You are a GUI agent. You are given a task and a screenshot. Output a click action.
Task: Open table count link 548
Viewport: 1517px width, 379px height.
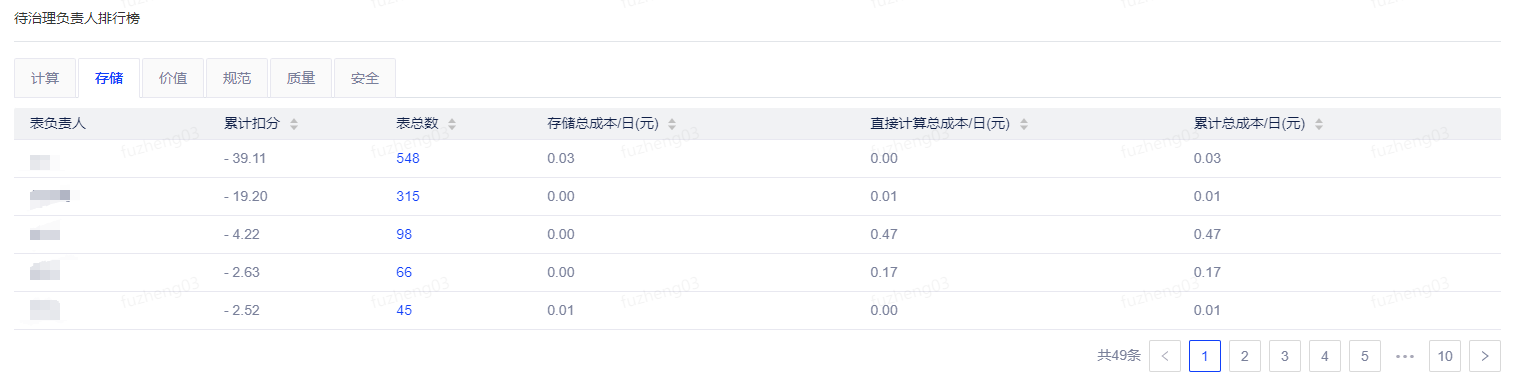coord(408,158)
